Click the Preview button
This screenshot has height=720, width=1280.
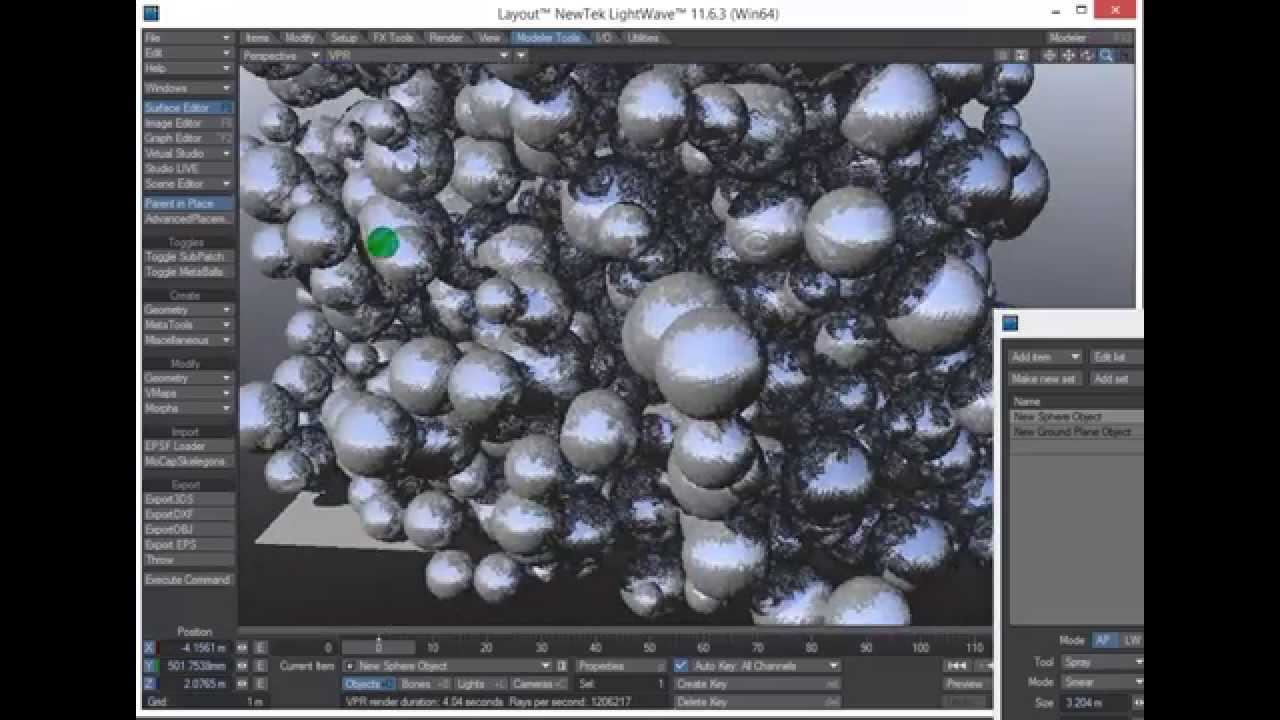click(966, 684)
